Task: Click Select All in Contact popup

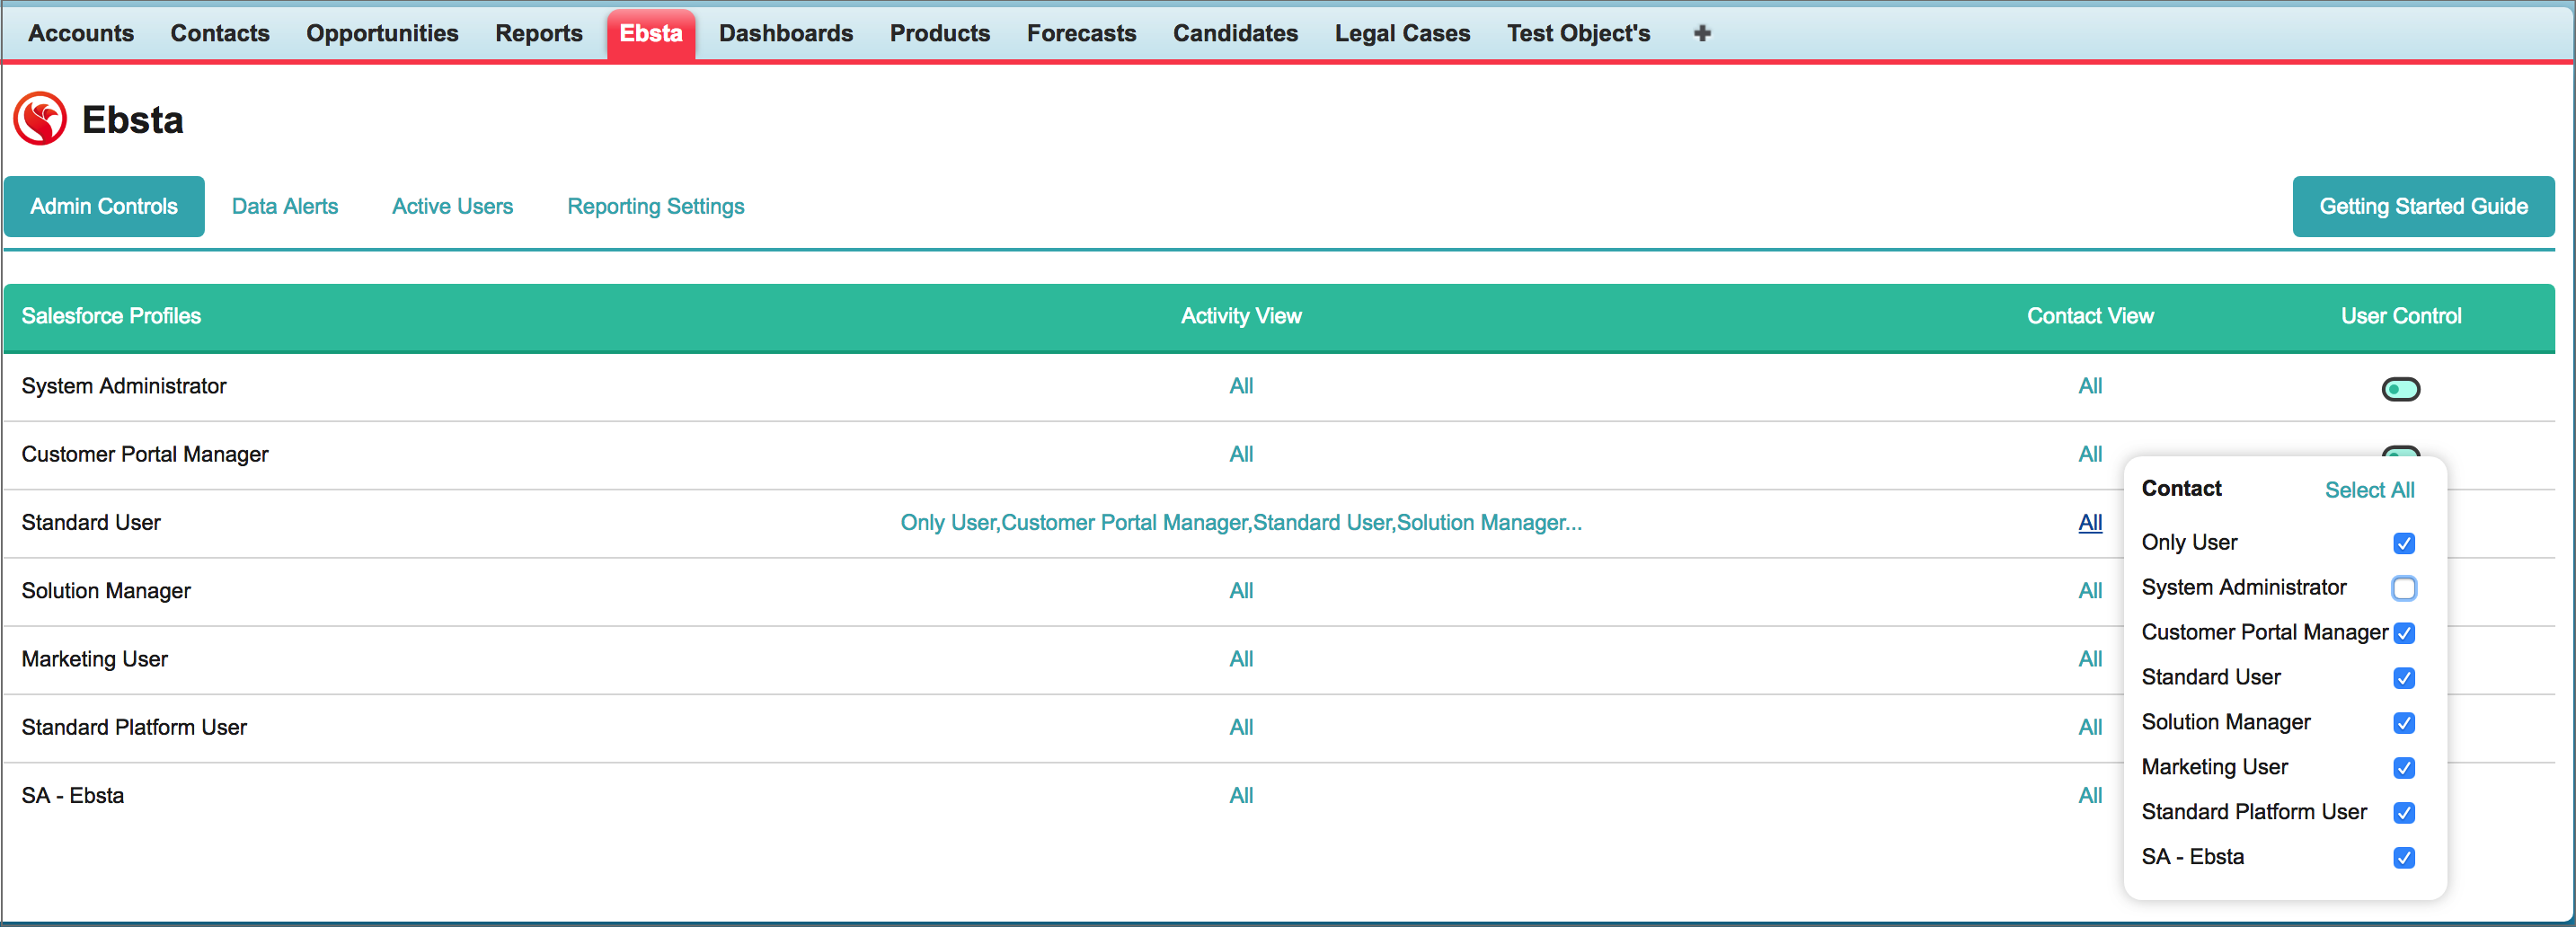Action: (2368, 489)
